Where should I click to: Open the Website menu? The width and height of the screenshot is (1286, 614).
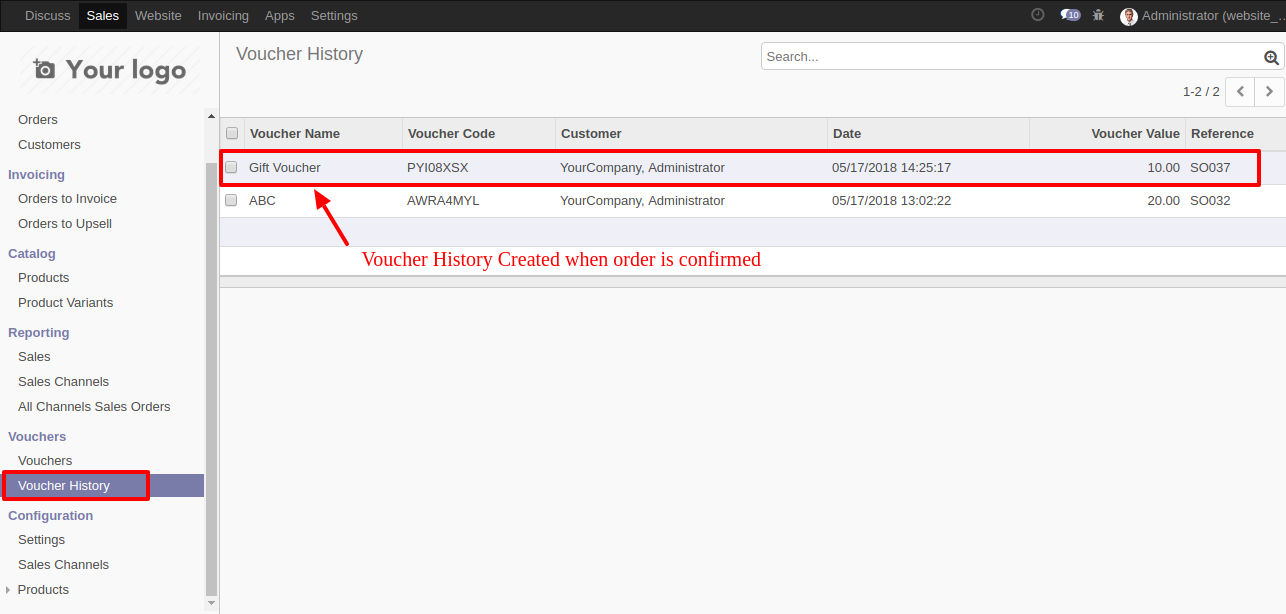(x=158, y=16)
